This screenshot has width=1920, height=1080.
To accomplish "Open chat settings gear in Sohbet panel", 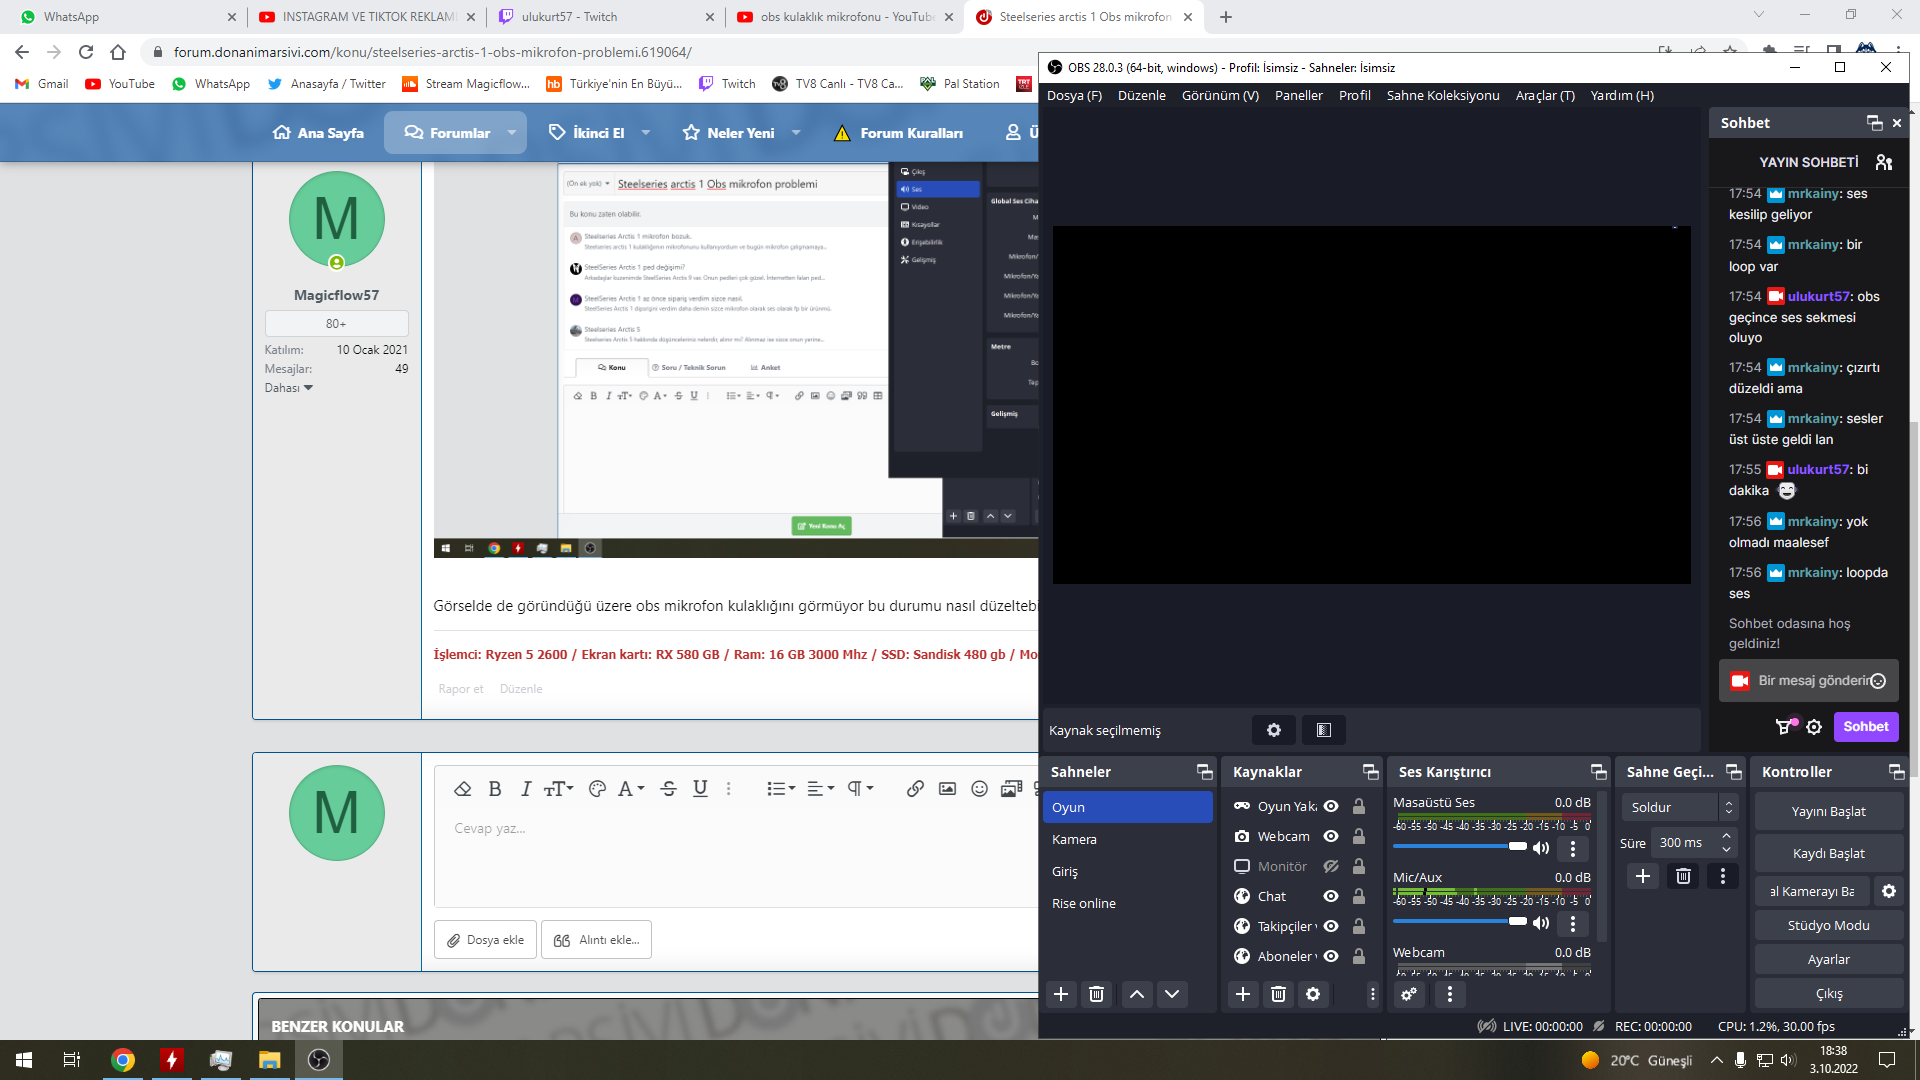I will (1814, 727).
